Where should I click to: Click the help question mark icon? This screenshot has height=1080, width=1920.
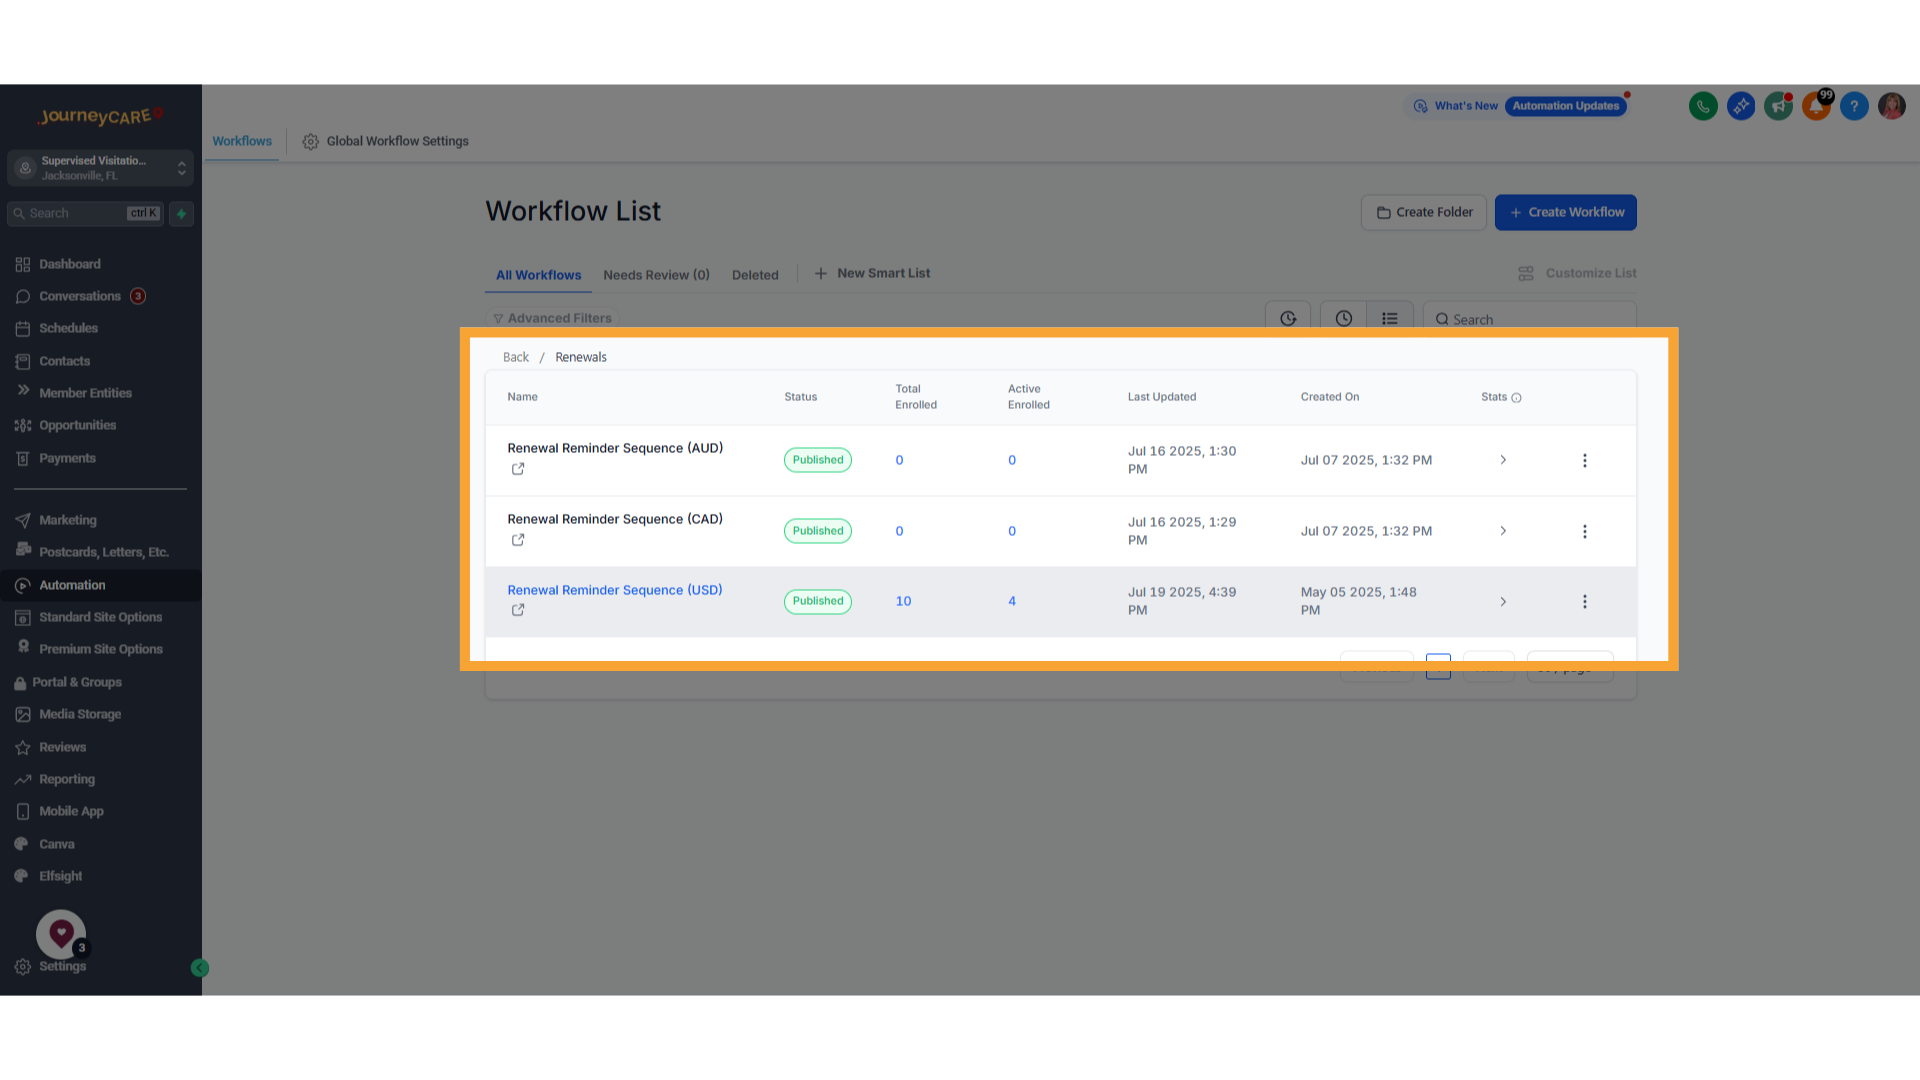click(x=1854, y=106)
